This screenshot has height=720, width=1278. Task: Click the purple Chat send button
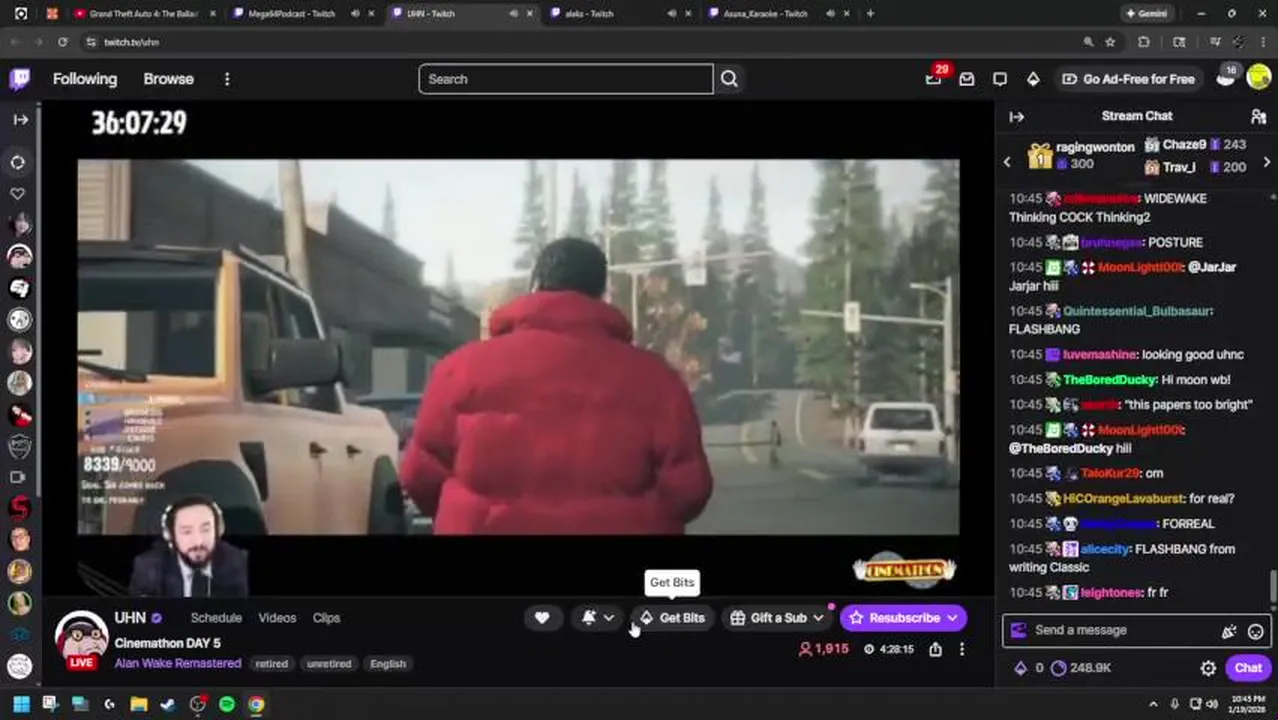tap(1248, 668)
